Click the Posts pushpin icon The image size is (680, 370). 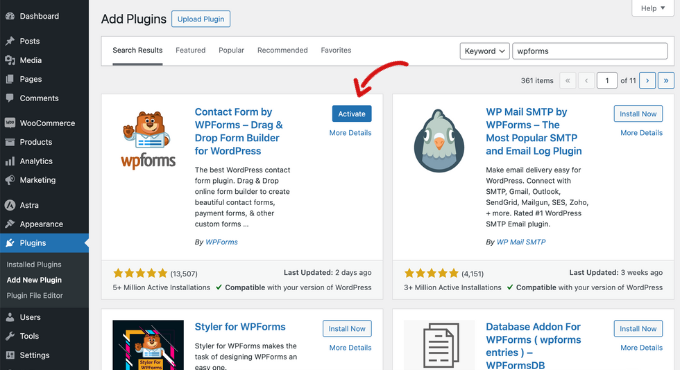click(x=10, y=41)
